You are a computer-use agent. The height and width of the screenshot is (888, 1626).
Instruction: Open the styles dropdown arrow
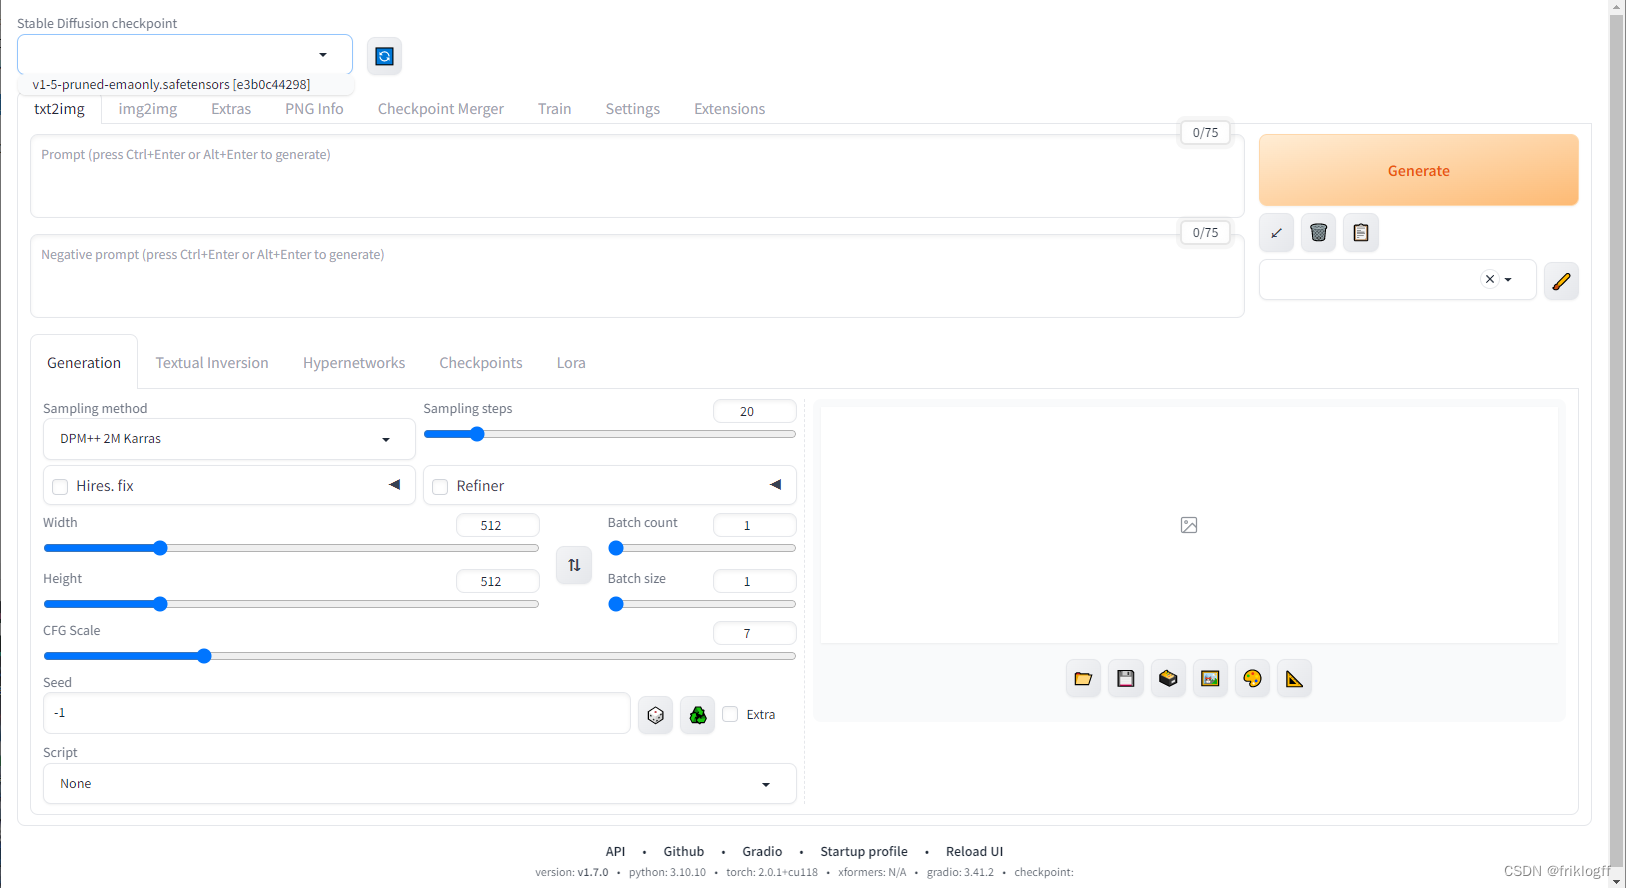1508,280
